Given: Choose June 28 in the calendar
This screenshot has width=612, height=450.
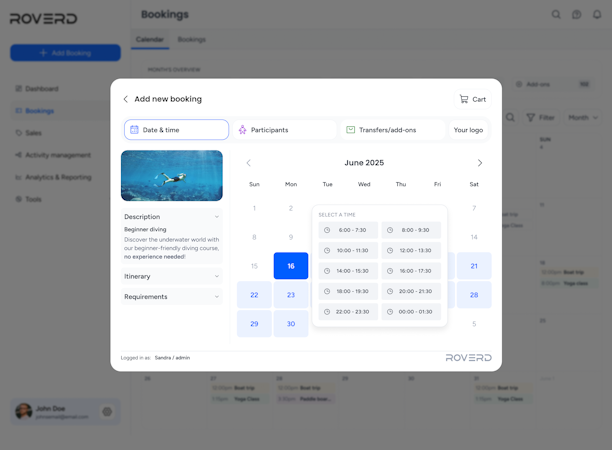Looking at the screenshot, I should point(474,295).
